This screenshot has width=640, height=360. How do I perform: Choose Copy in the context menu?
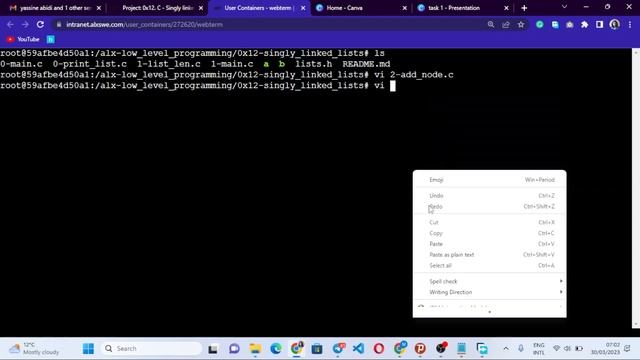[489, 233]
